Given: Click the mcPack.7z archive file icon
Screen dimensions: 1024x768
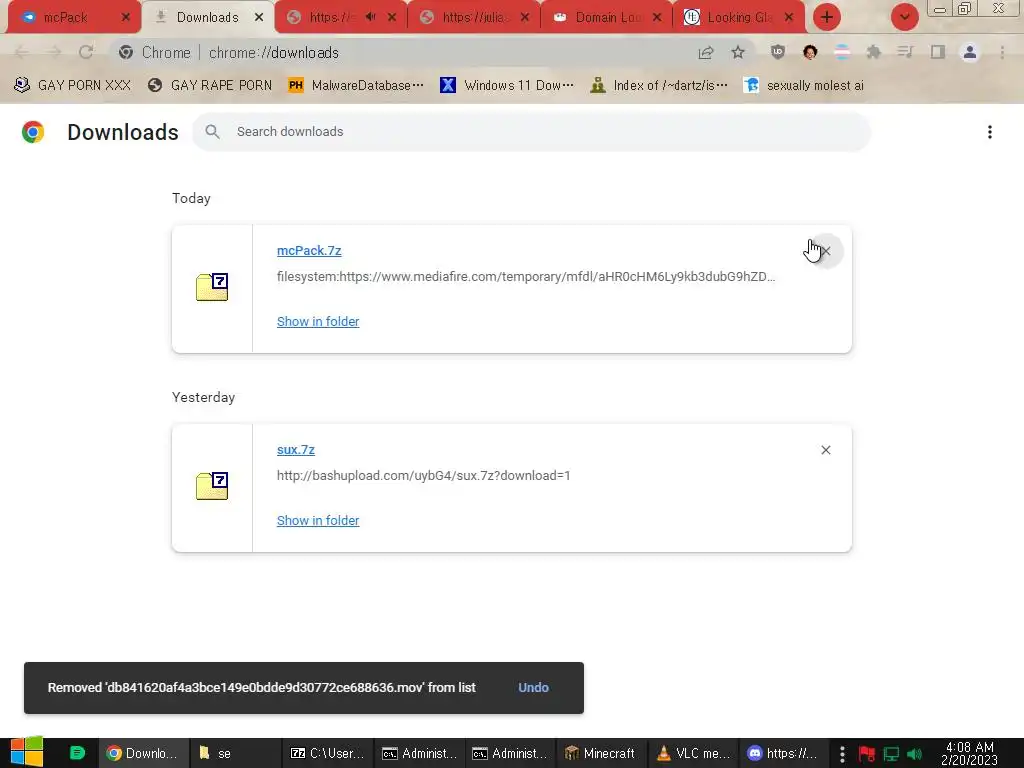Looking at the screenshot, I should (x=212, y=287).
